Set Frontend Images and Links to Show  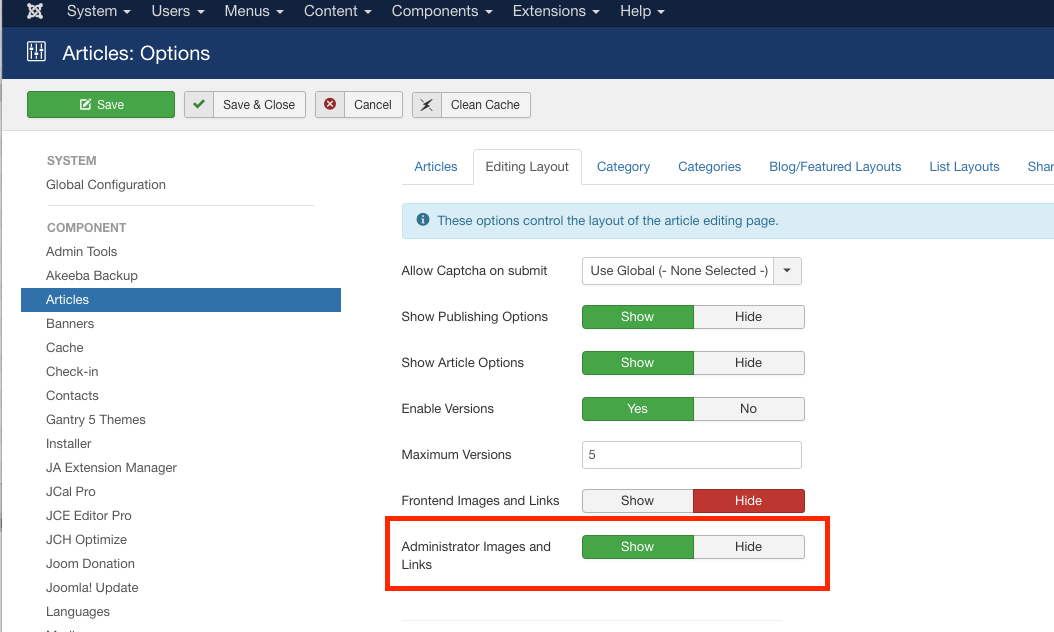pyautogui.click(x=637, y=501)
